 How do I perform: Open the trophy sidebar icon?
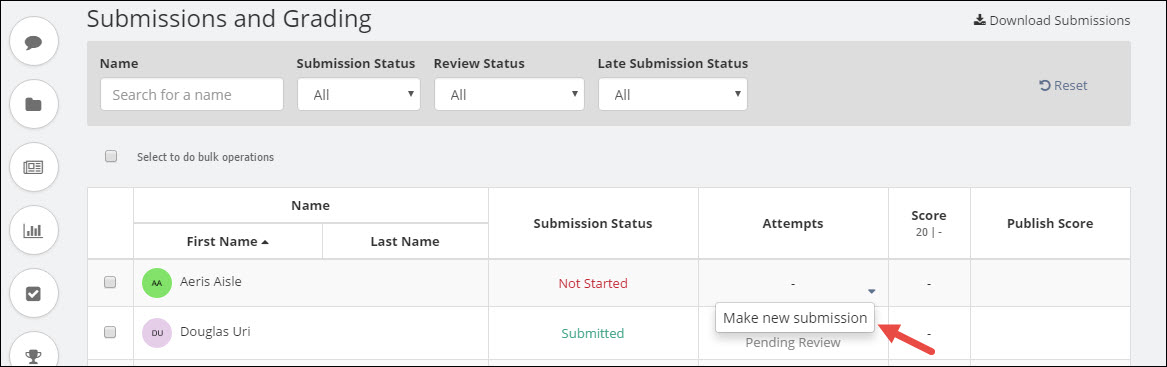(33, 350)
